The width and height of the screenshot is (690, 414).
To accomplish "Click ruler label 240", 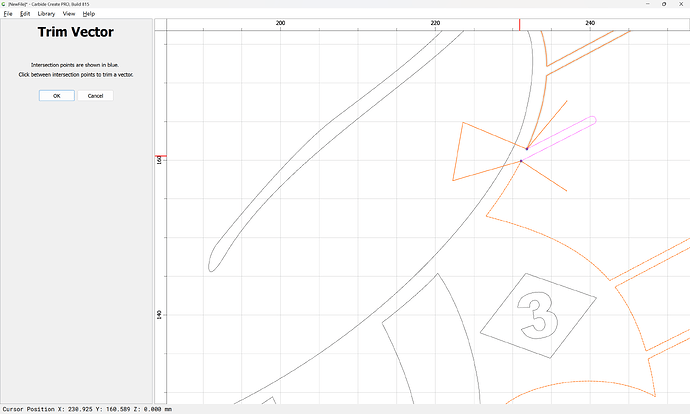I will [590, 23].
